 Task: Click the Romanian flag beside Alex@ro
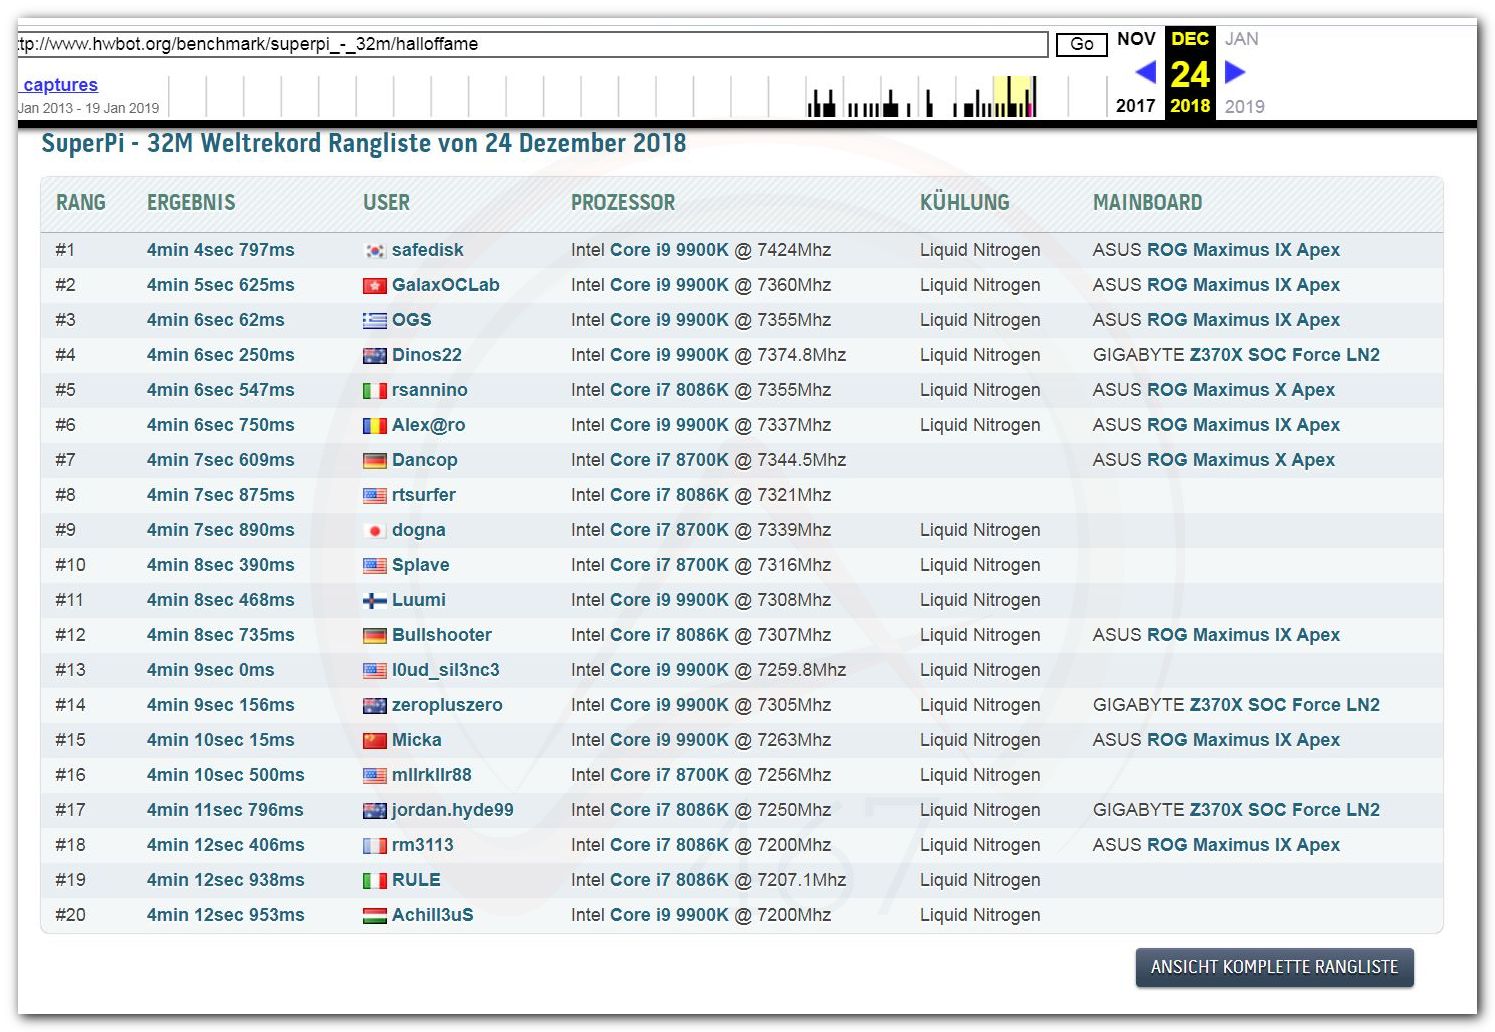pyautogui.click(x=374, y=426)
